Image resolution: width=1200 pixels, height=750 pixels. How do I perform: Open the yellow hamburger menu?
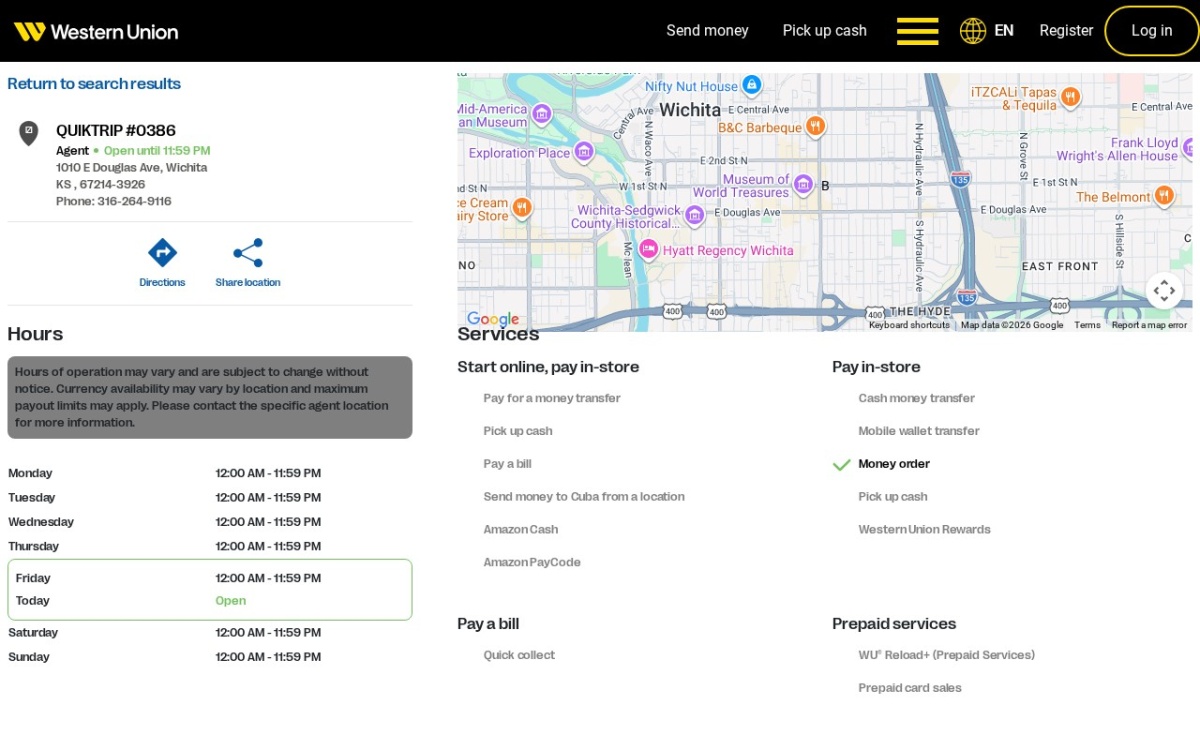click(917, 31)
